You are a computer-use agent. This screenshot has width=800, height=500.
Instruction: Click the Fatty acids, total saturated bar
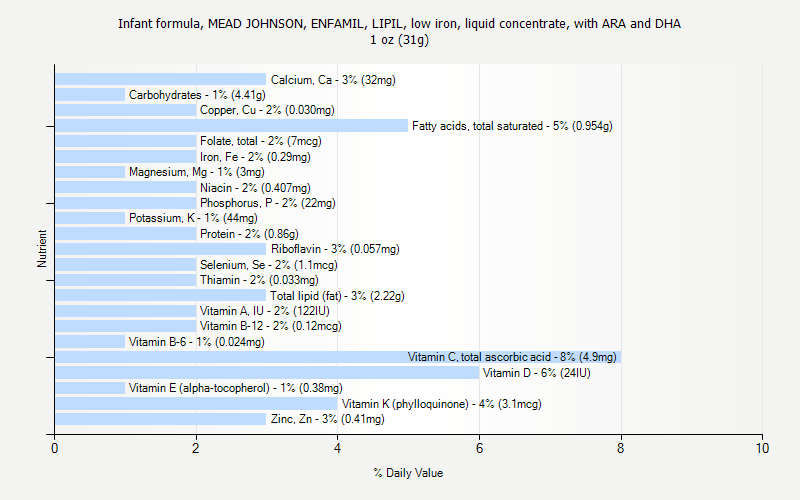(232, 126)
